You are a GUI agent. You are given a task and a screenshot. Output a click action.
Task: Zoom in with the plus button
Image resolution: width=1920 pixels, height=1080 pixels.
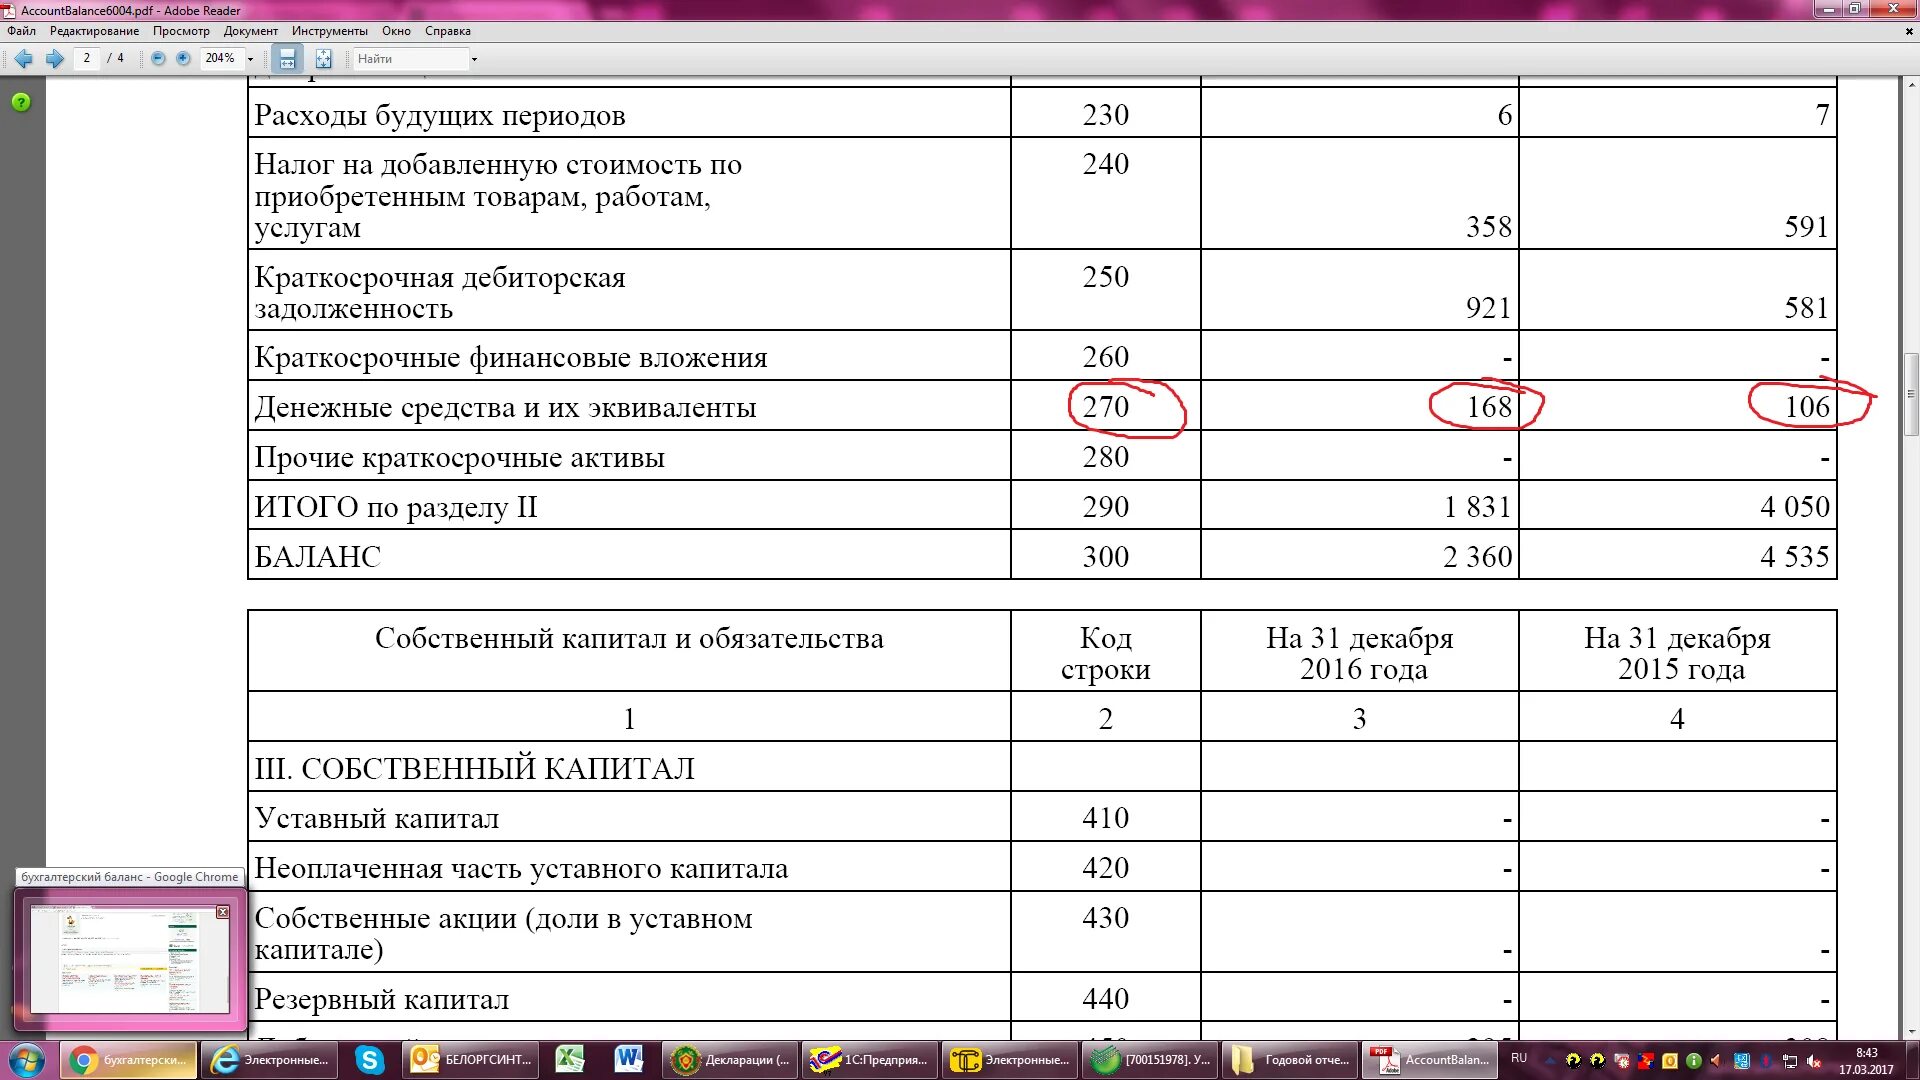(183, 59)
